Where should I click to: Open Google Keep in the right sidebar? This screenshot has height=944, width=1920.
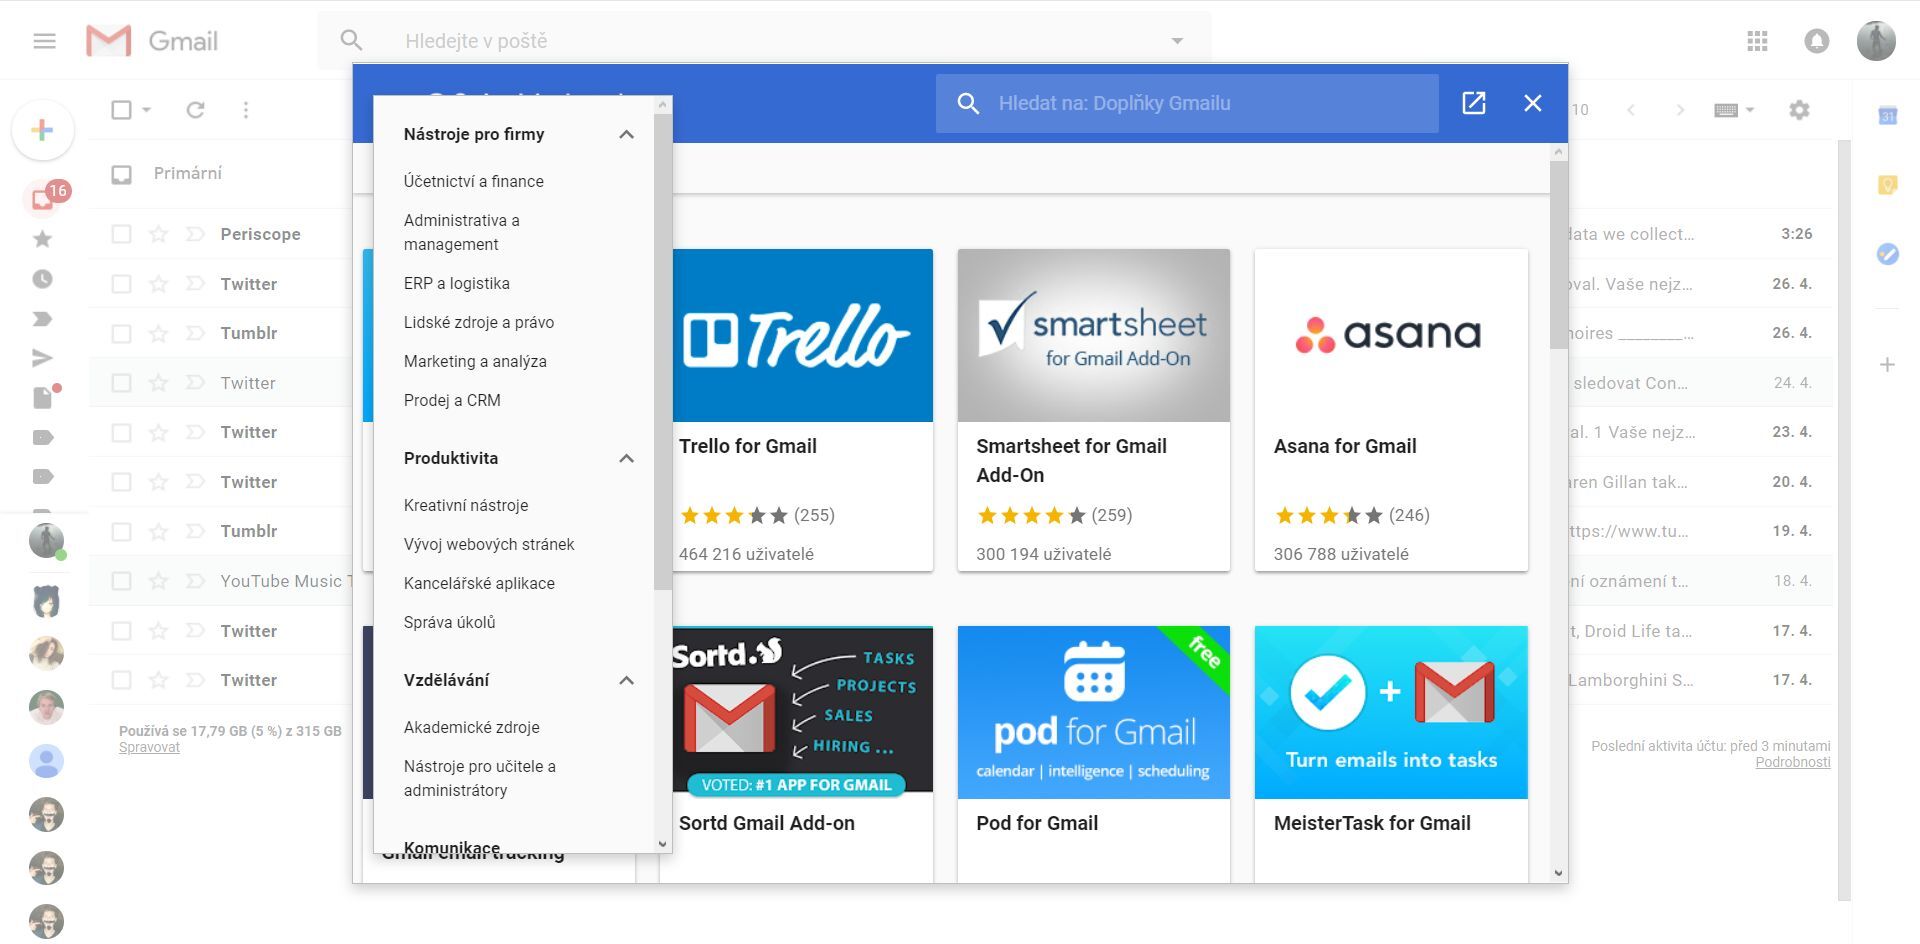(1887, 185)
